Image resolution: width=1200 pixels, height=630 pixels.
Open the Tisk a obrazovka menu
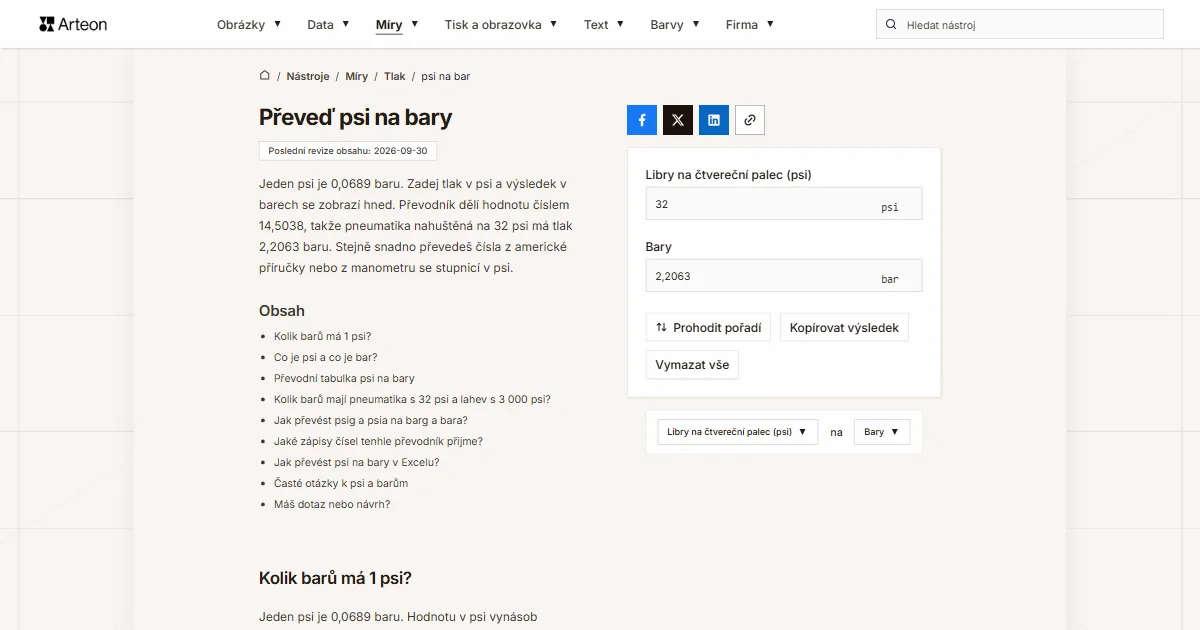point(501,24)
